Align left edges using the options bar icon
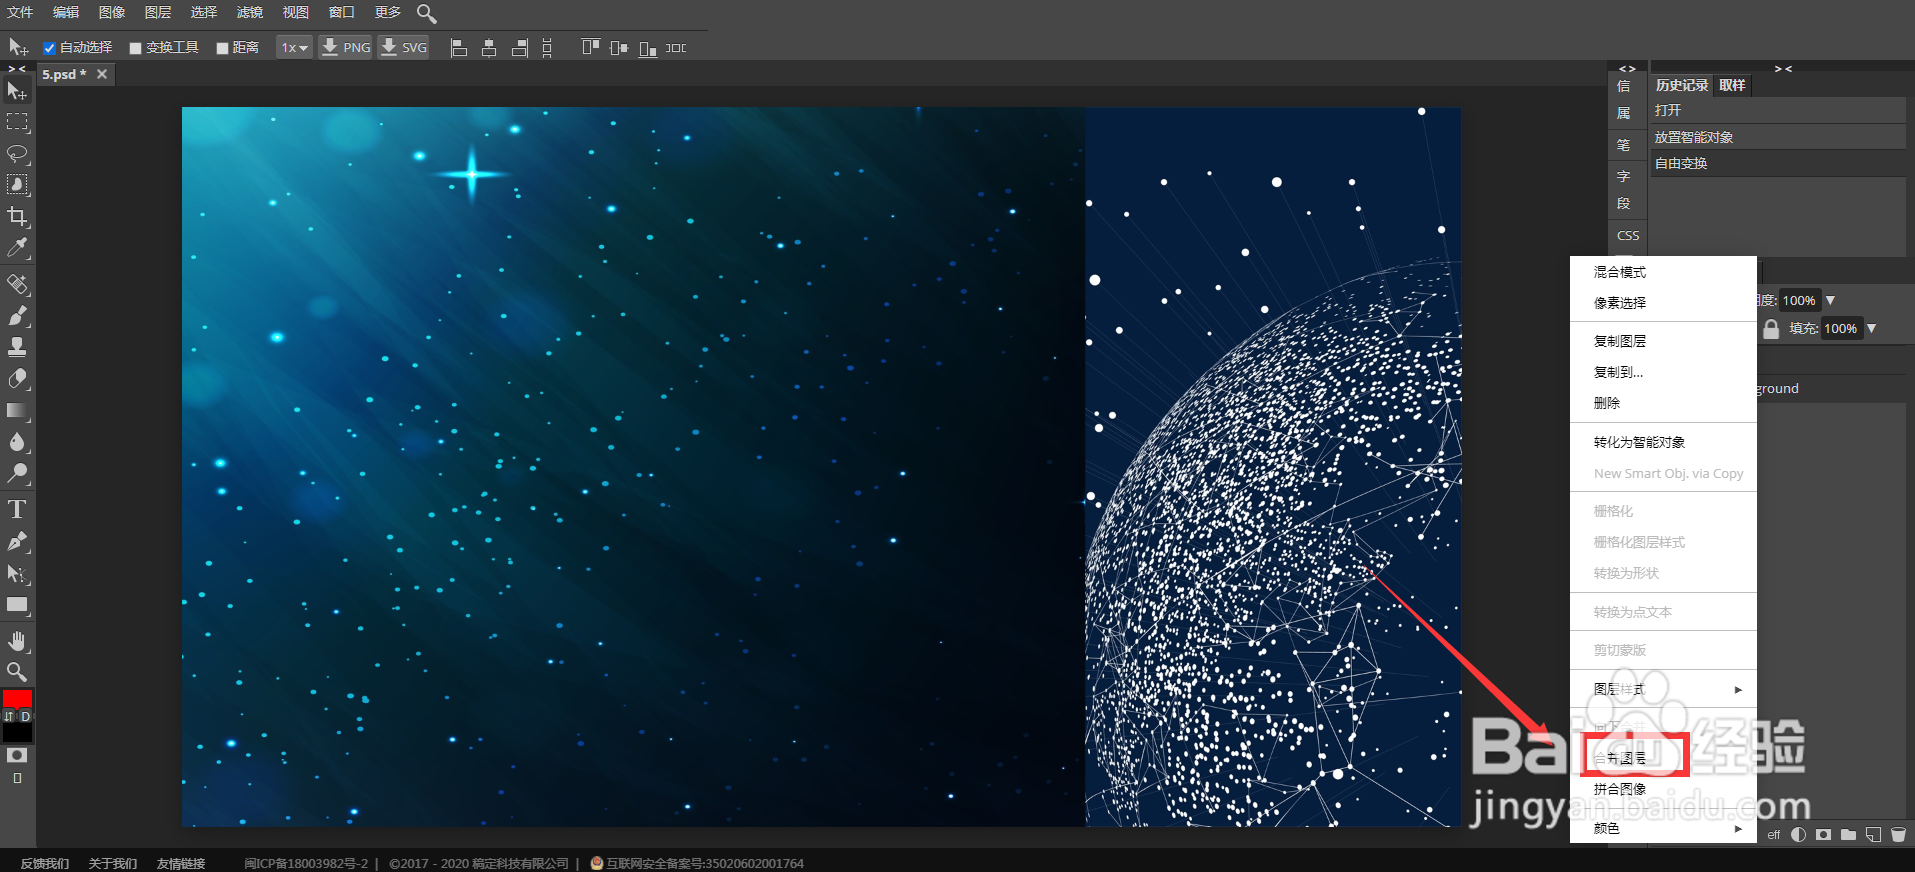The width and height of the screenshot is (1915, 872). coord(459,48)
